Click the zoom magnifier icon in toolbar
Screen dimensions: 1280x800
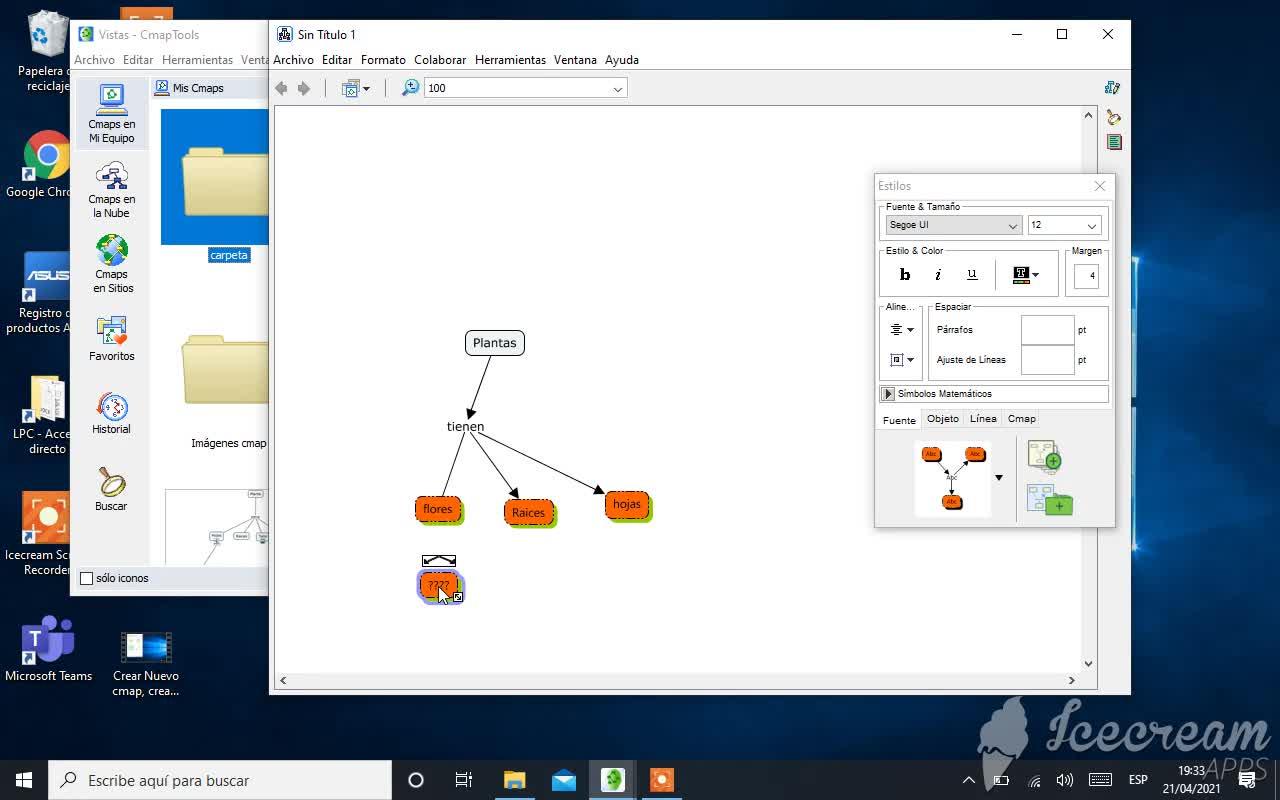click(x=410, y=88)
